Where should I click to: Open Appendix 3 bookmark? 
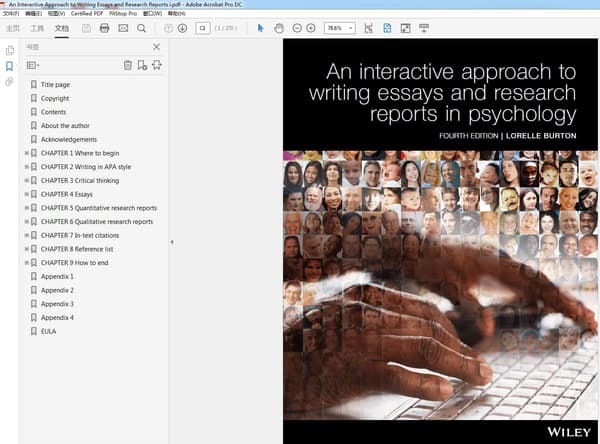point(57,304)
